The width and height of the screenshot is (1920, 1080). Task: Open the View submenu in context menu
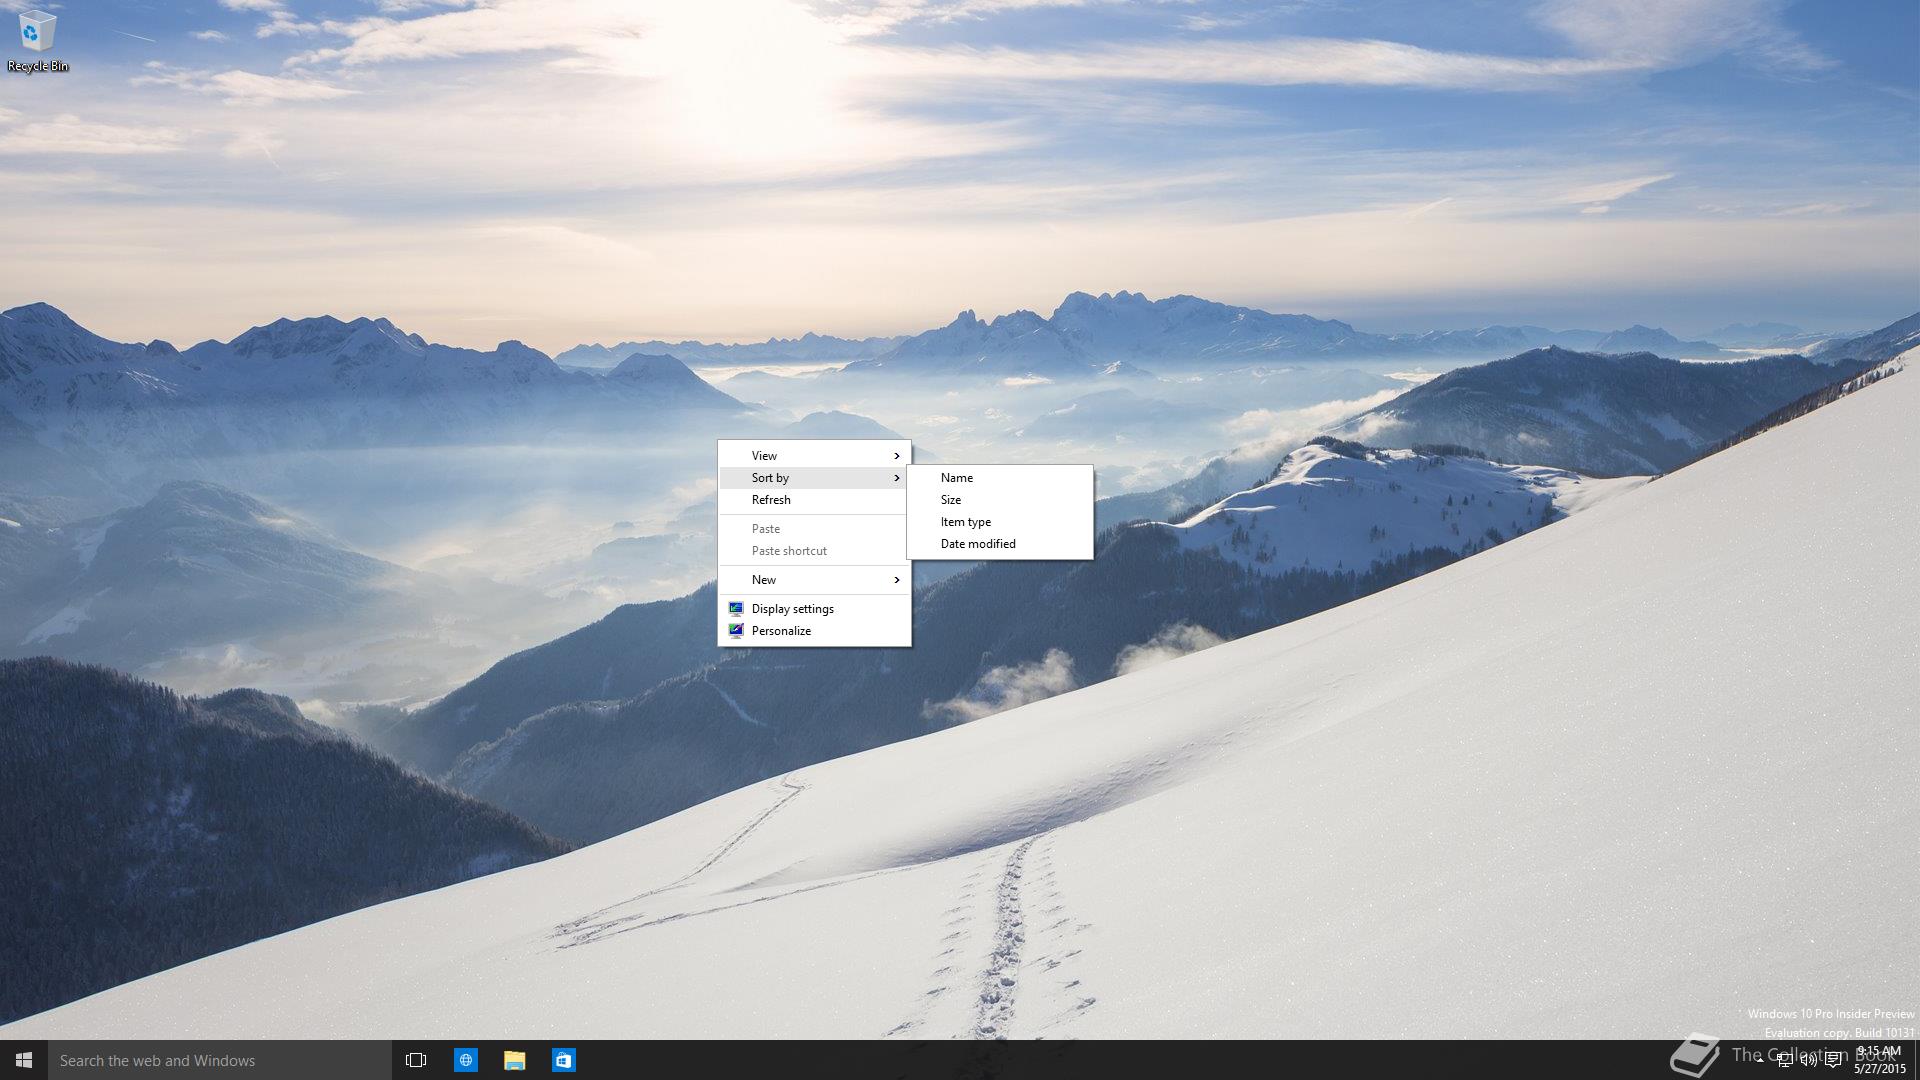tap(814, 456)
